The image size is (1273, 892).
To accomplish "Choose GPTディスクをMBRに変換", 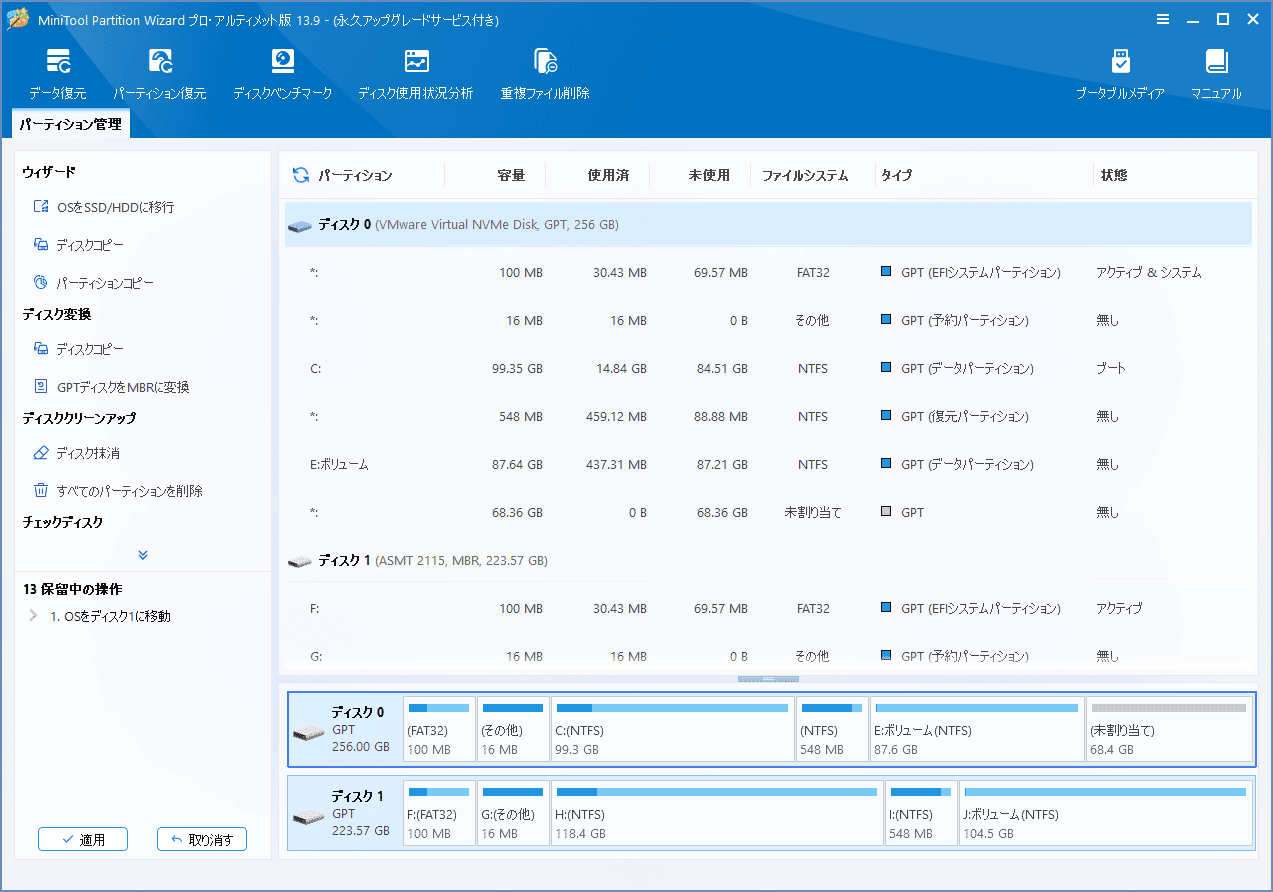I will coord(111,387).
